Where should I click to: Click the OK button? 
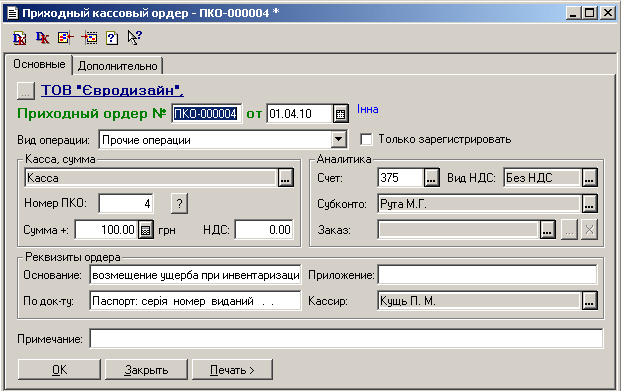tap(59, 370)
